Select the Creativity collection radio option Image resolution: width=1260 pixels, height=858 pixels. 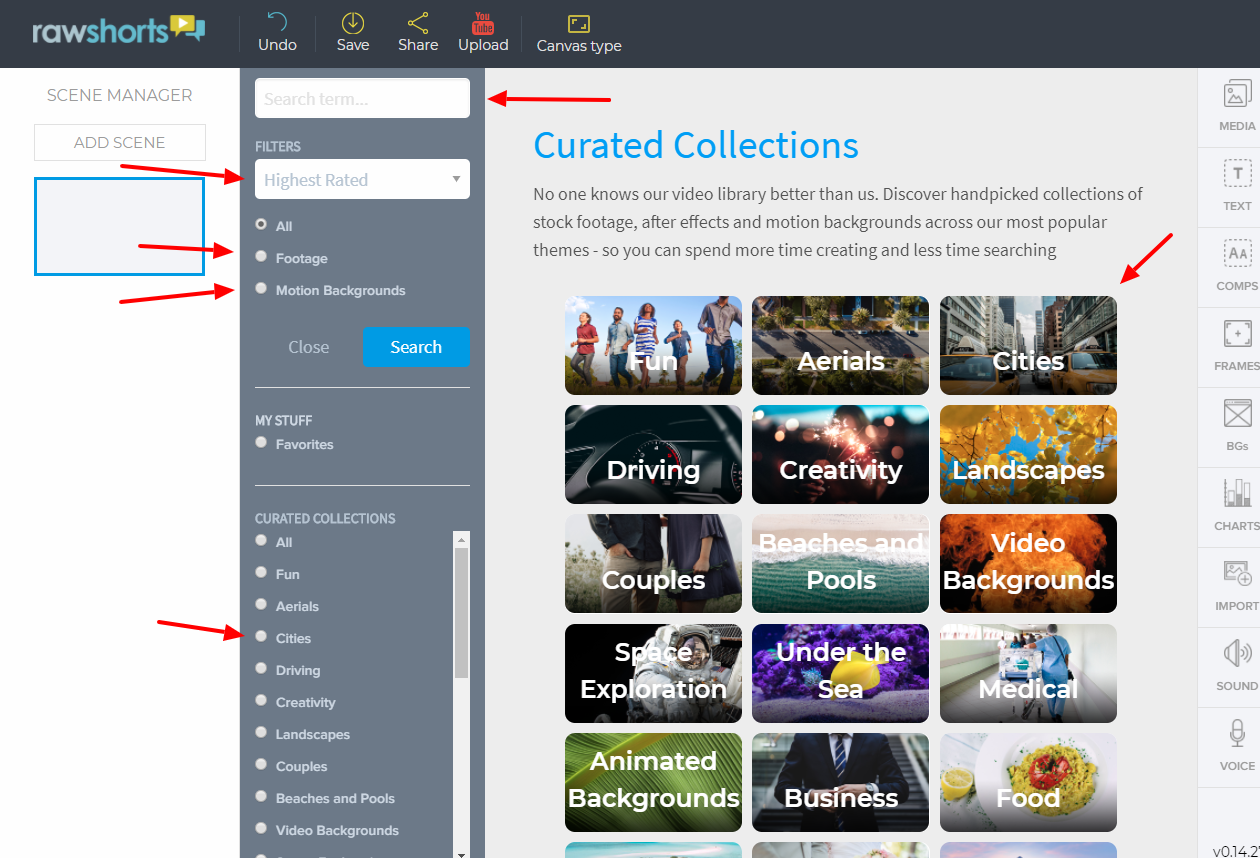point(261,700)
